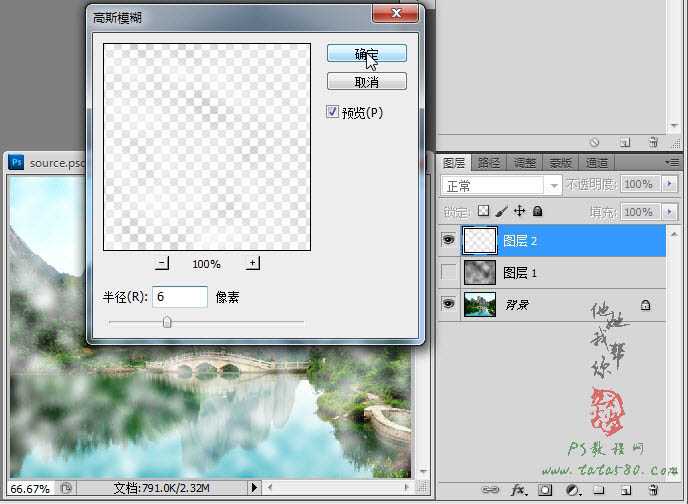The height and width of the screenshot is (504, 688).
Task: Toggle lock position move icon
Action: (x=520, y=211)
